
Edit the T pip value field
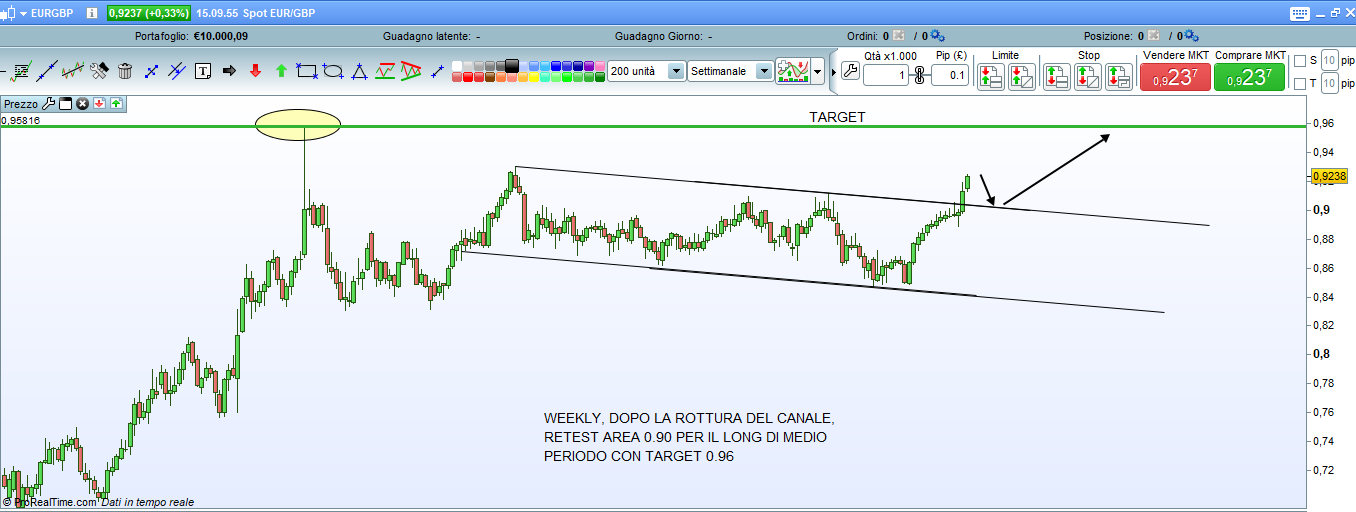[x=1330, y=84]
